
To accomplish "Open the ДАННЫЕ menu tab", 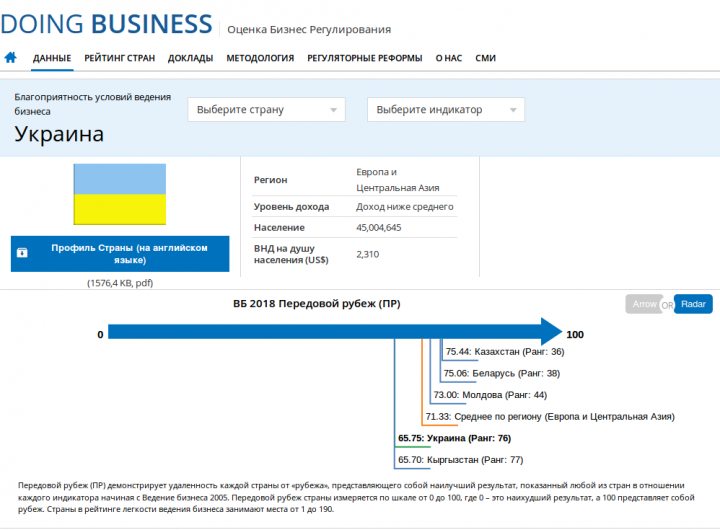I will coord(52,58).
